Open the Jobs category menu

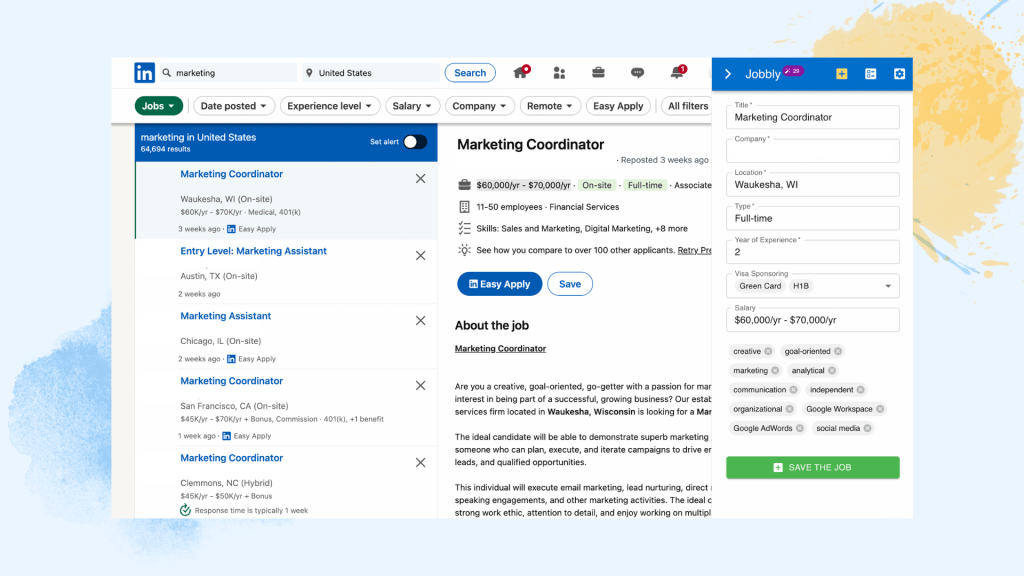(157, 105)
